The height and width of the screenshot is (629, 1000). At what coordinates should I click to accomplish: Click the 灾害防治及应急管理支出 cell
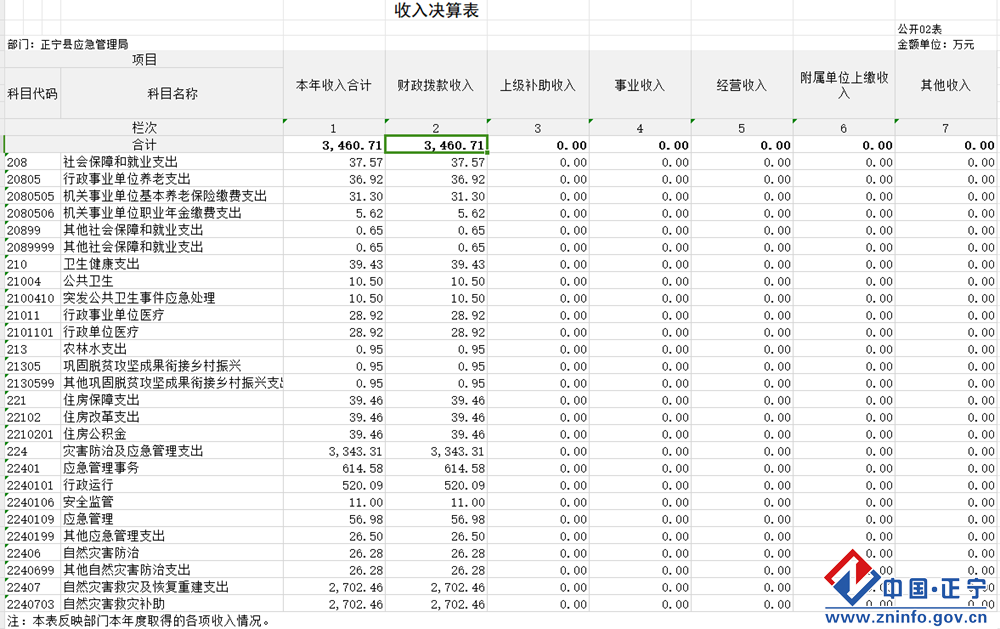click(172, 451)
